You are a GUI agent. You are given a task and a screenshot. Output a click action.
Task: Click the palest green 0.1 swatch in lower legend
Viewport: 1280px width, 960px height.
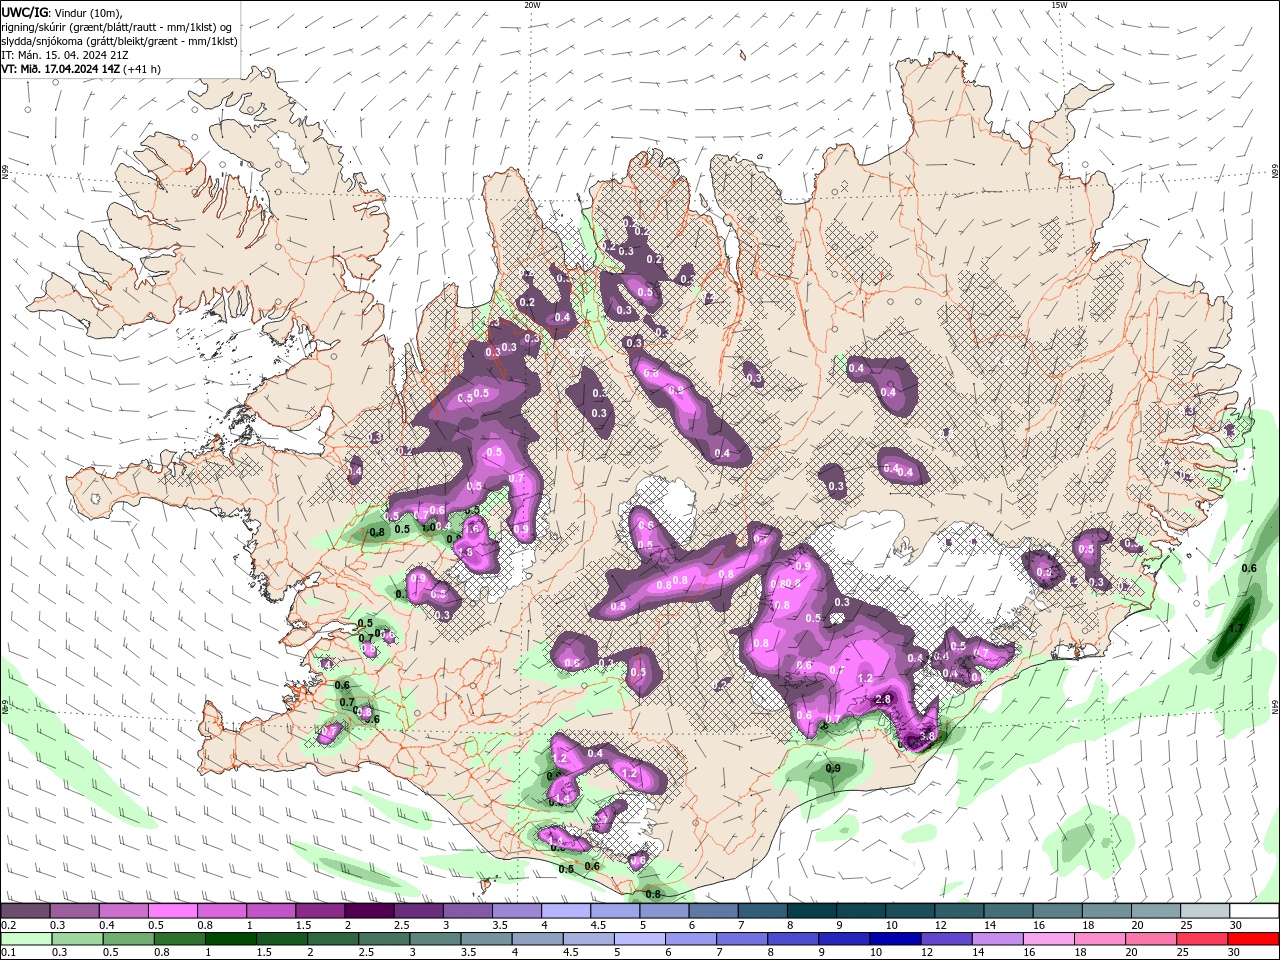click(25, 939)
